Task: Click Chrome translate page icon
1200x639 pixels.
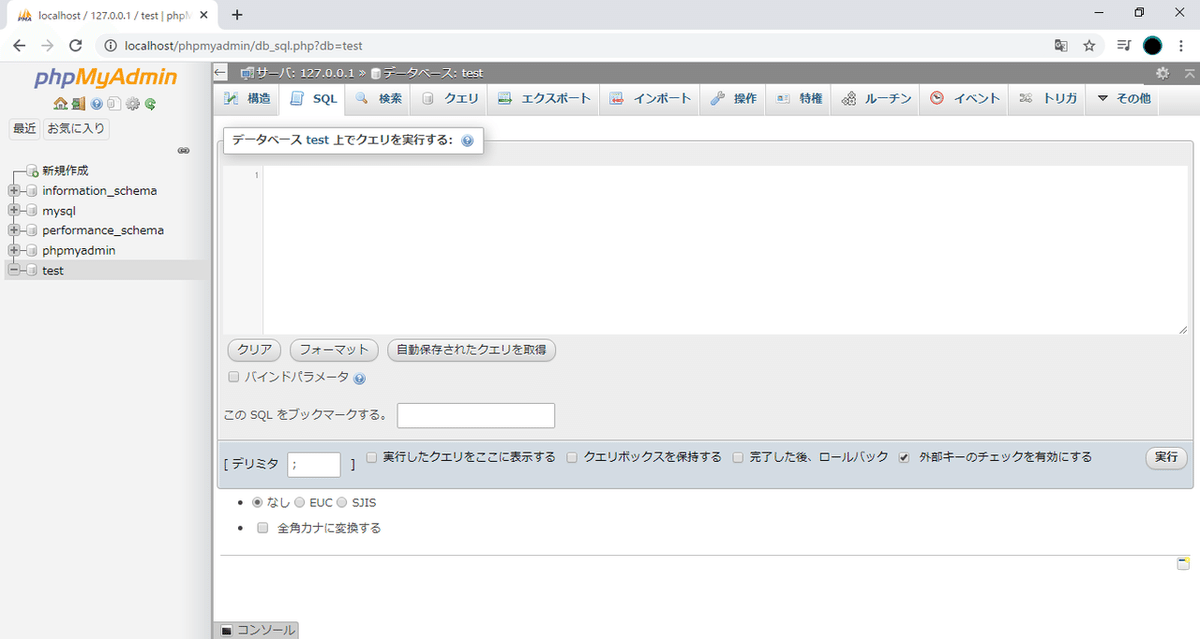Action: click(x=1061, y=45)
